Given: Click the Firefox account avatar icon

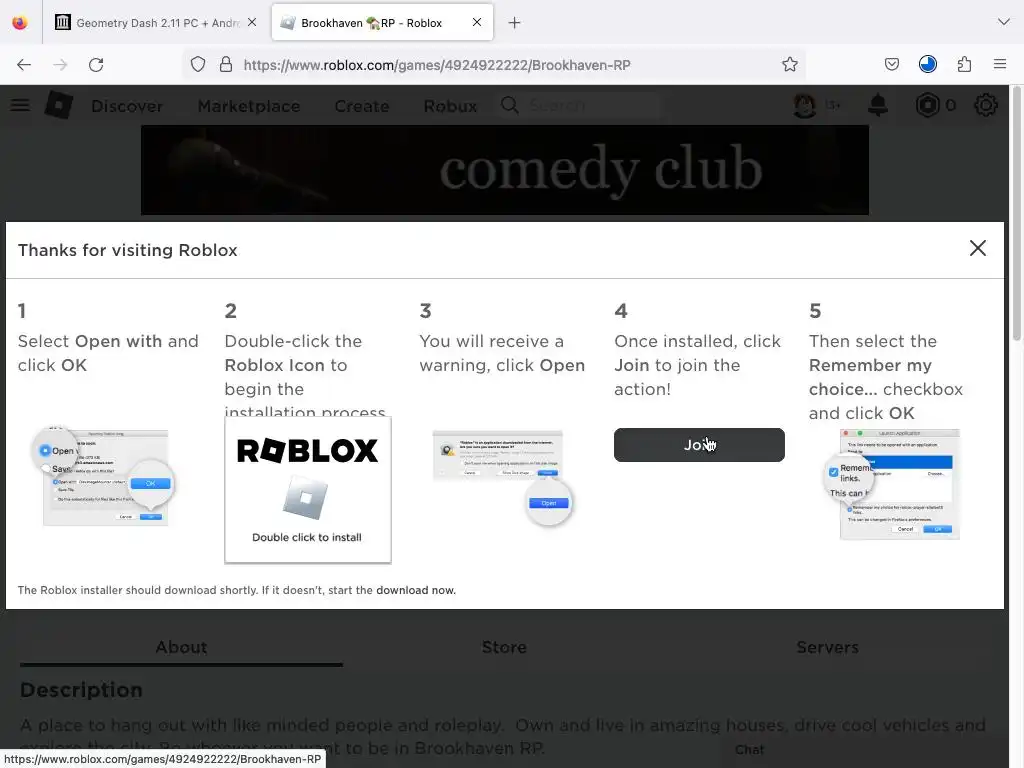Looking at the screenshot, I should click(927, 64).
